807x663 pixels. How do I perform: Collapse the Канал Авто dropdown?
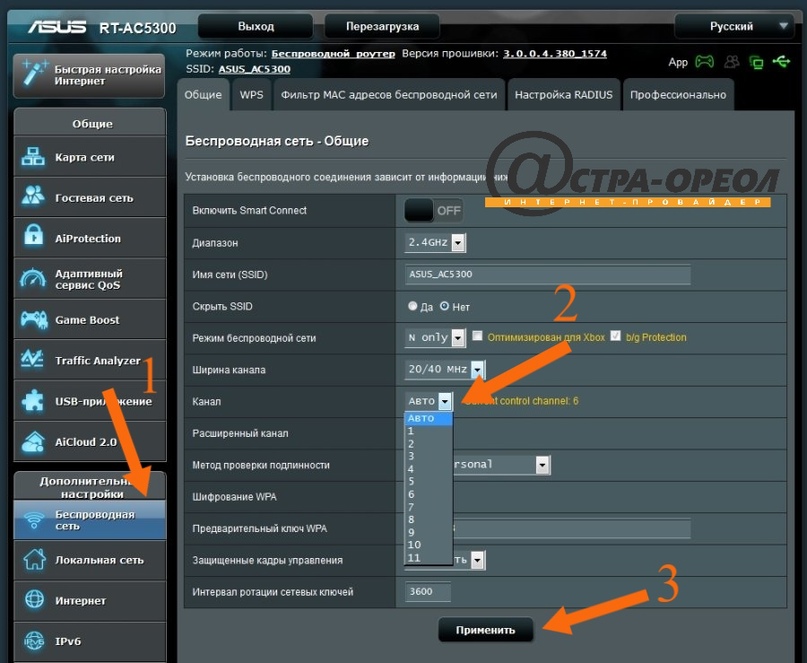tap(429, 401)
